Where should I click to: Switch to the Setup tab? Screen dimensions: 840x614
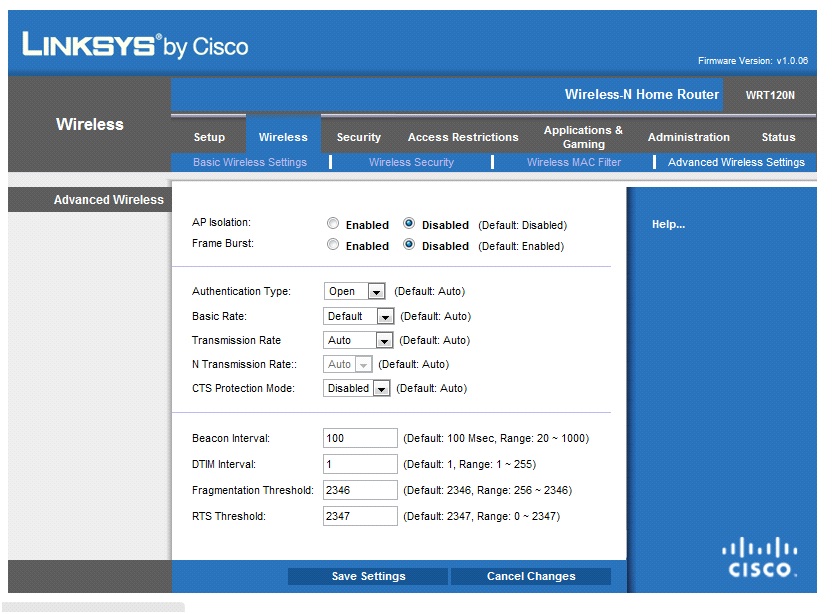click(x=209, y=137)
